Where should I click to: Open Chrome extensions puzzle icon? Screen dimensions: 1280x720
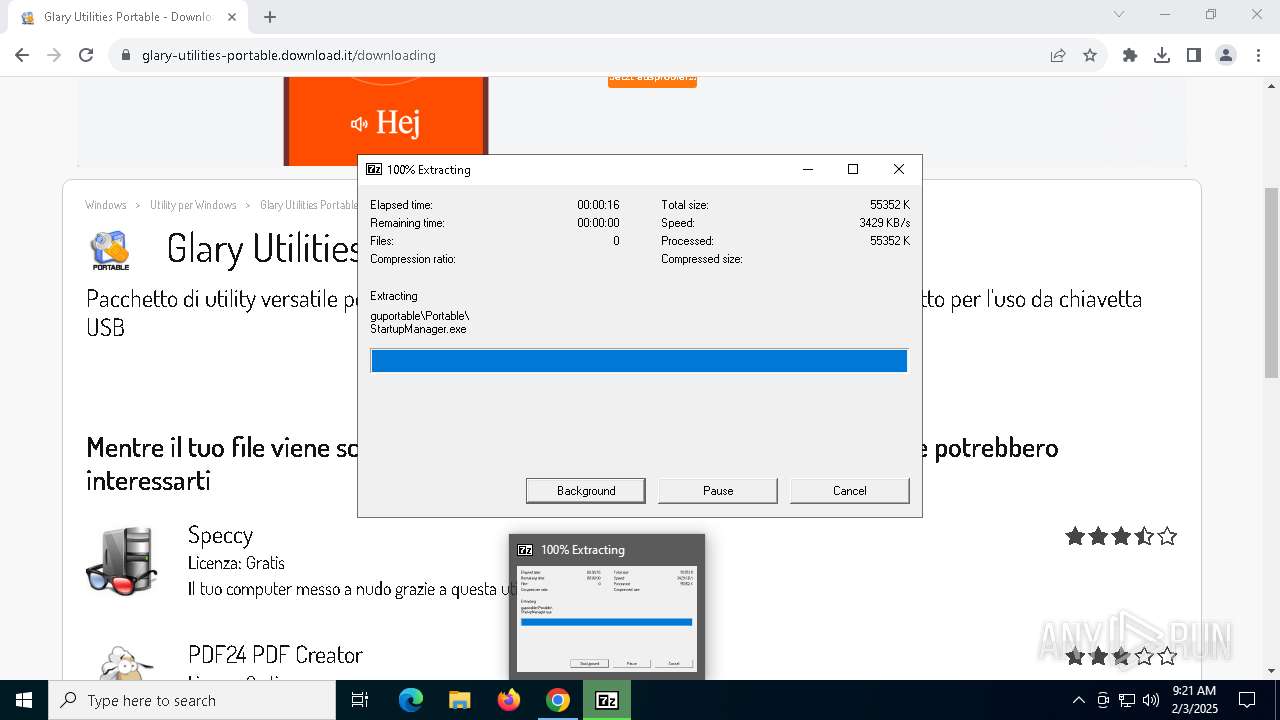(1130, 55)
